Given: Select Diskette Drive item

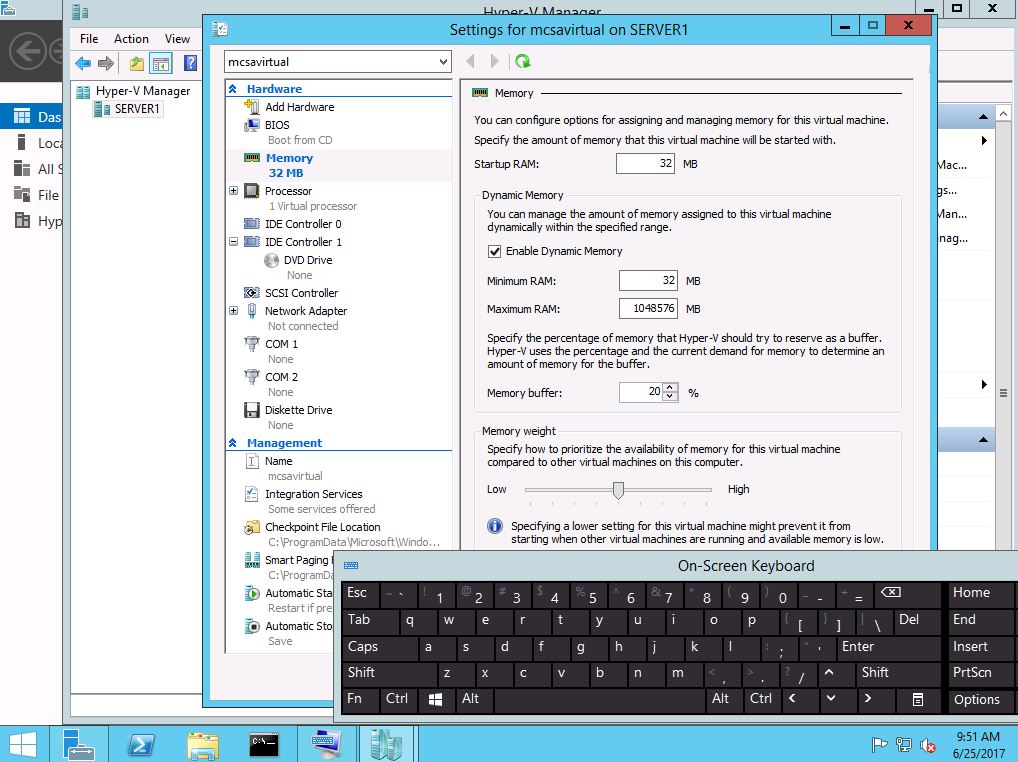Looking at the screenshot, I should tap(298, 410).
